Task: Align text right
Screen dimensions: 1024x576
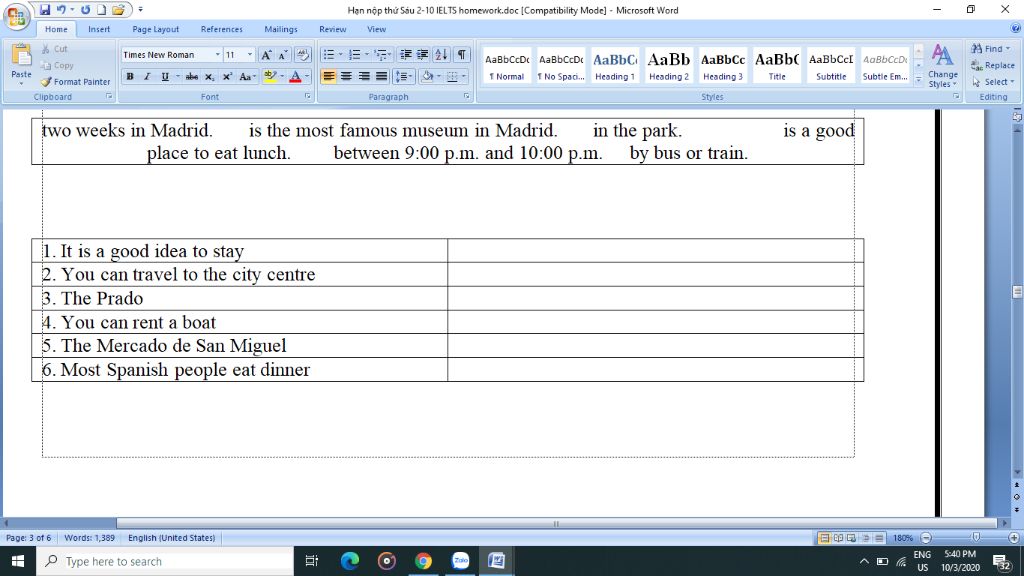Action: coord(364,76)
